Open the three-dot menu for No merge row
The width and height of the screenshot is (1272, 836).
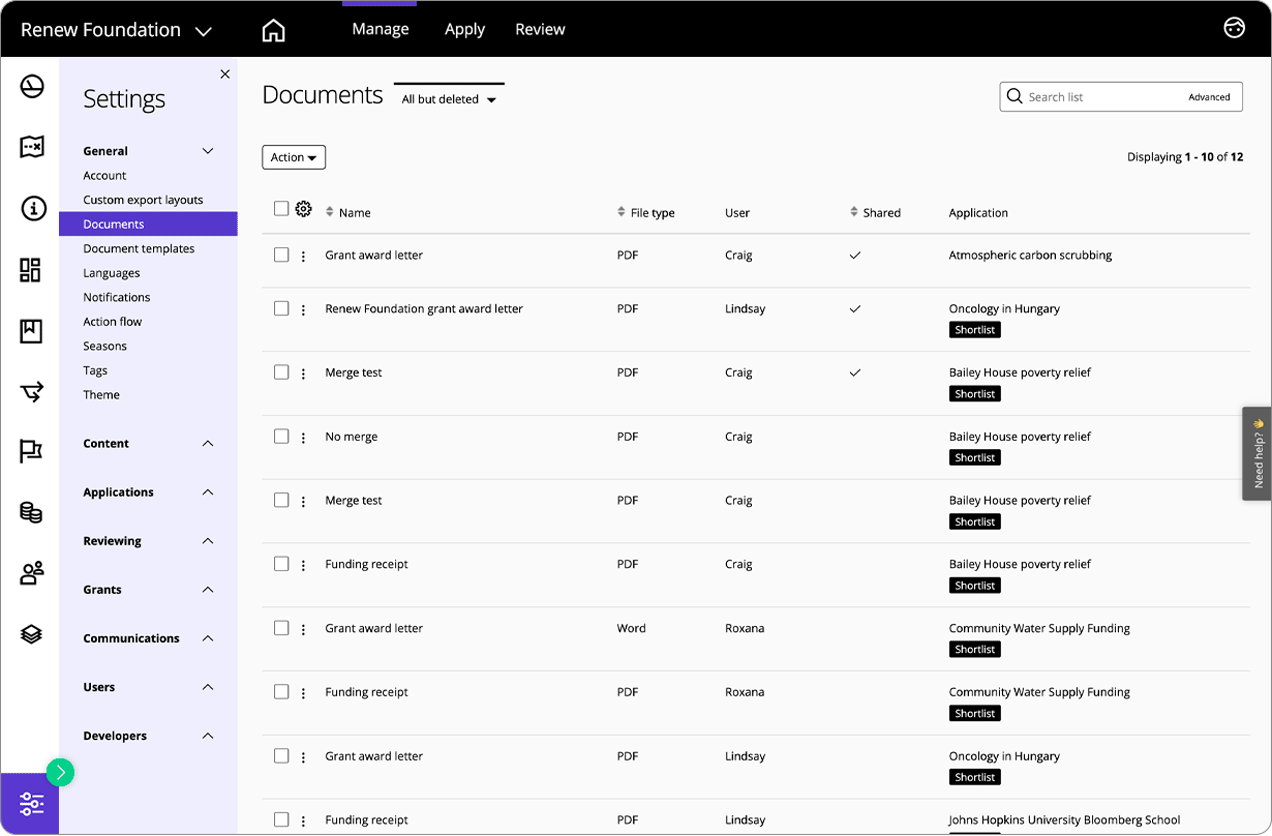304,438
